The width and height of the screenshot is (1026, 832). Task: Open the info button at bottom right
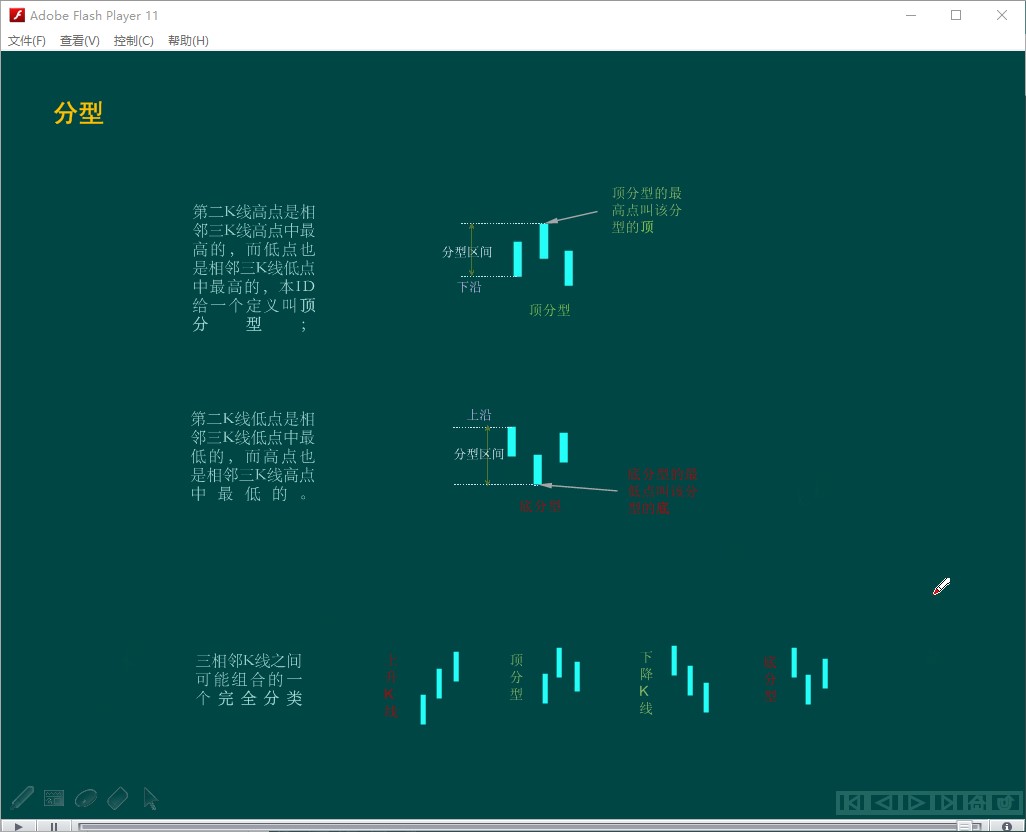(x=1007, y=826)
